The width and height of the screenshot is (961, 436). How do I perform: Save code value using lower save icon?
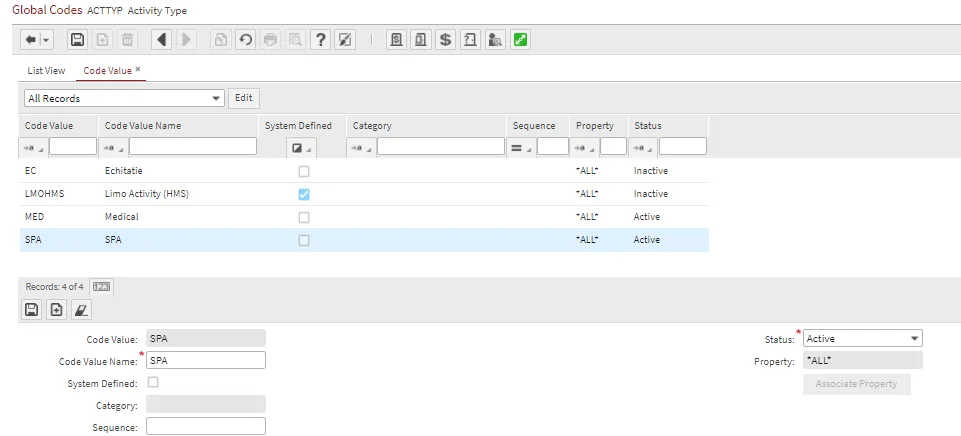pyautogui.click(x=32, y=310)
